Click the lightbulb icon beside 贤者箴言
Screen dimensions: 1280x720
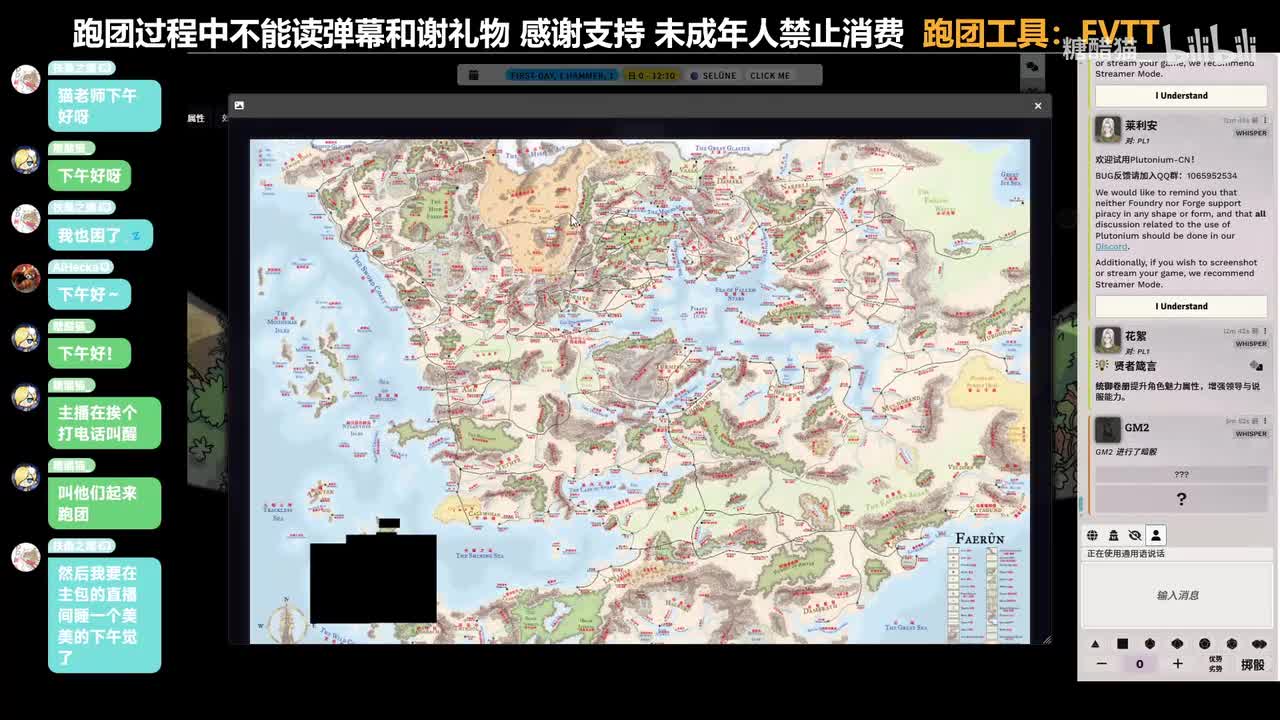1102,366
